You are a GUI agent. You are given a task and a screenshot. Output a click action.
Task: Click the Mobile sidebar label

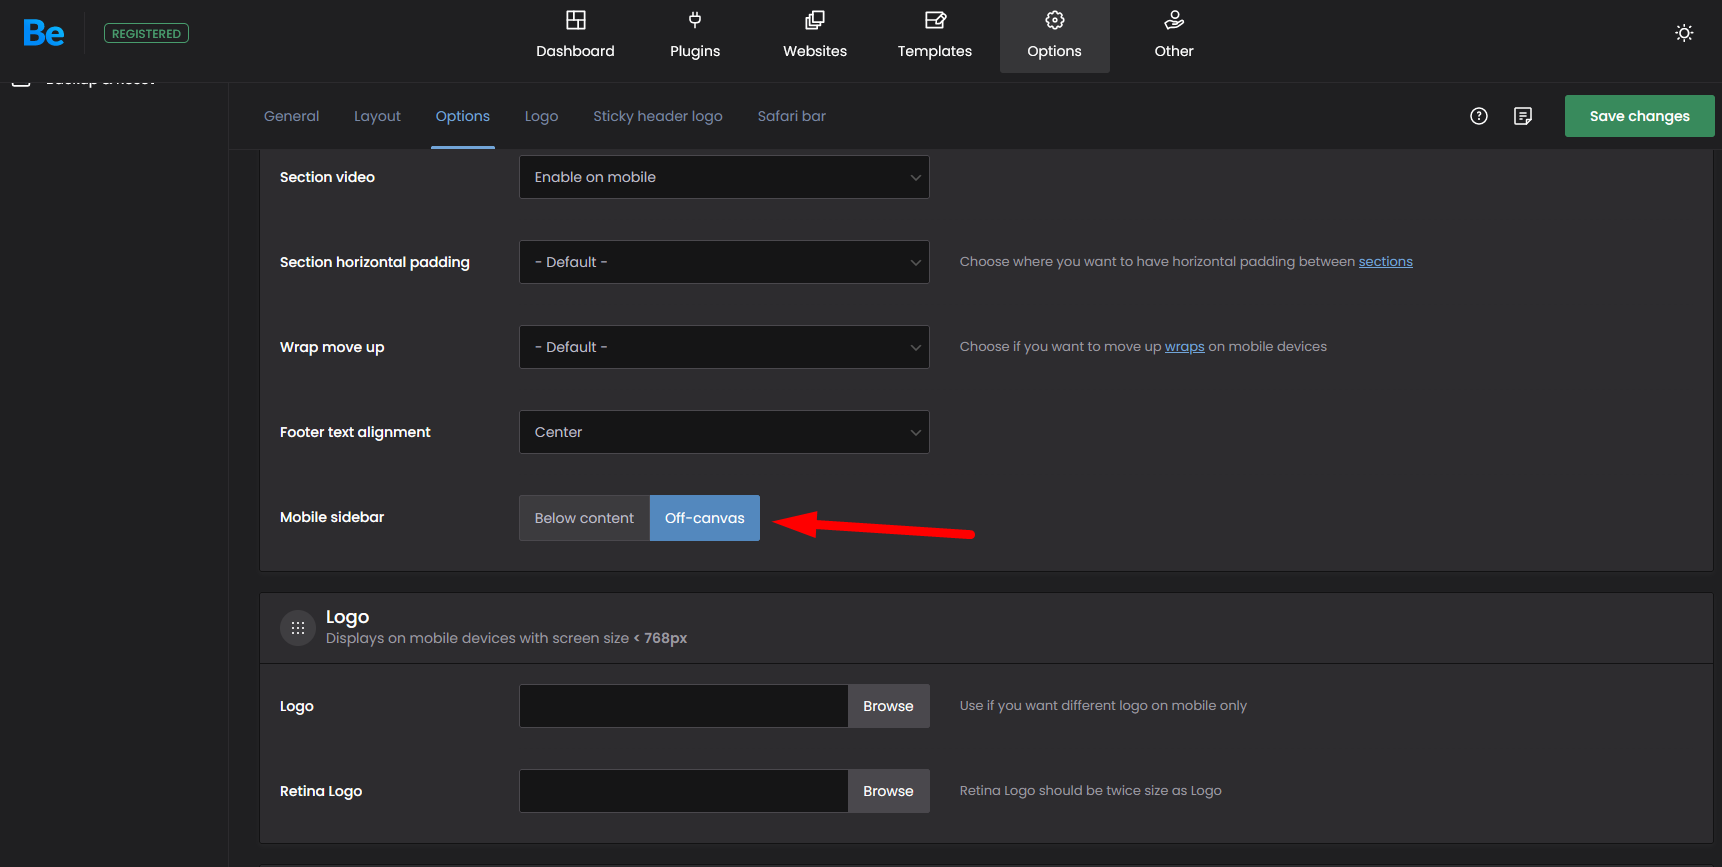pos(332,517)
